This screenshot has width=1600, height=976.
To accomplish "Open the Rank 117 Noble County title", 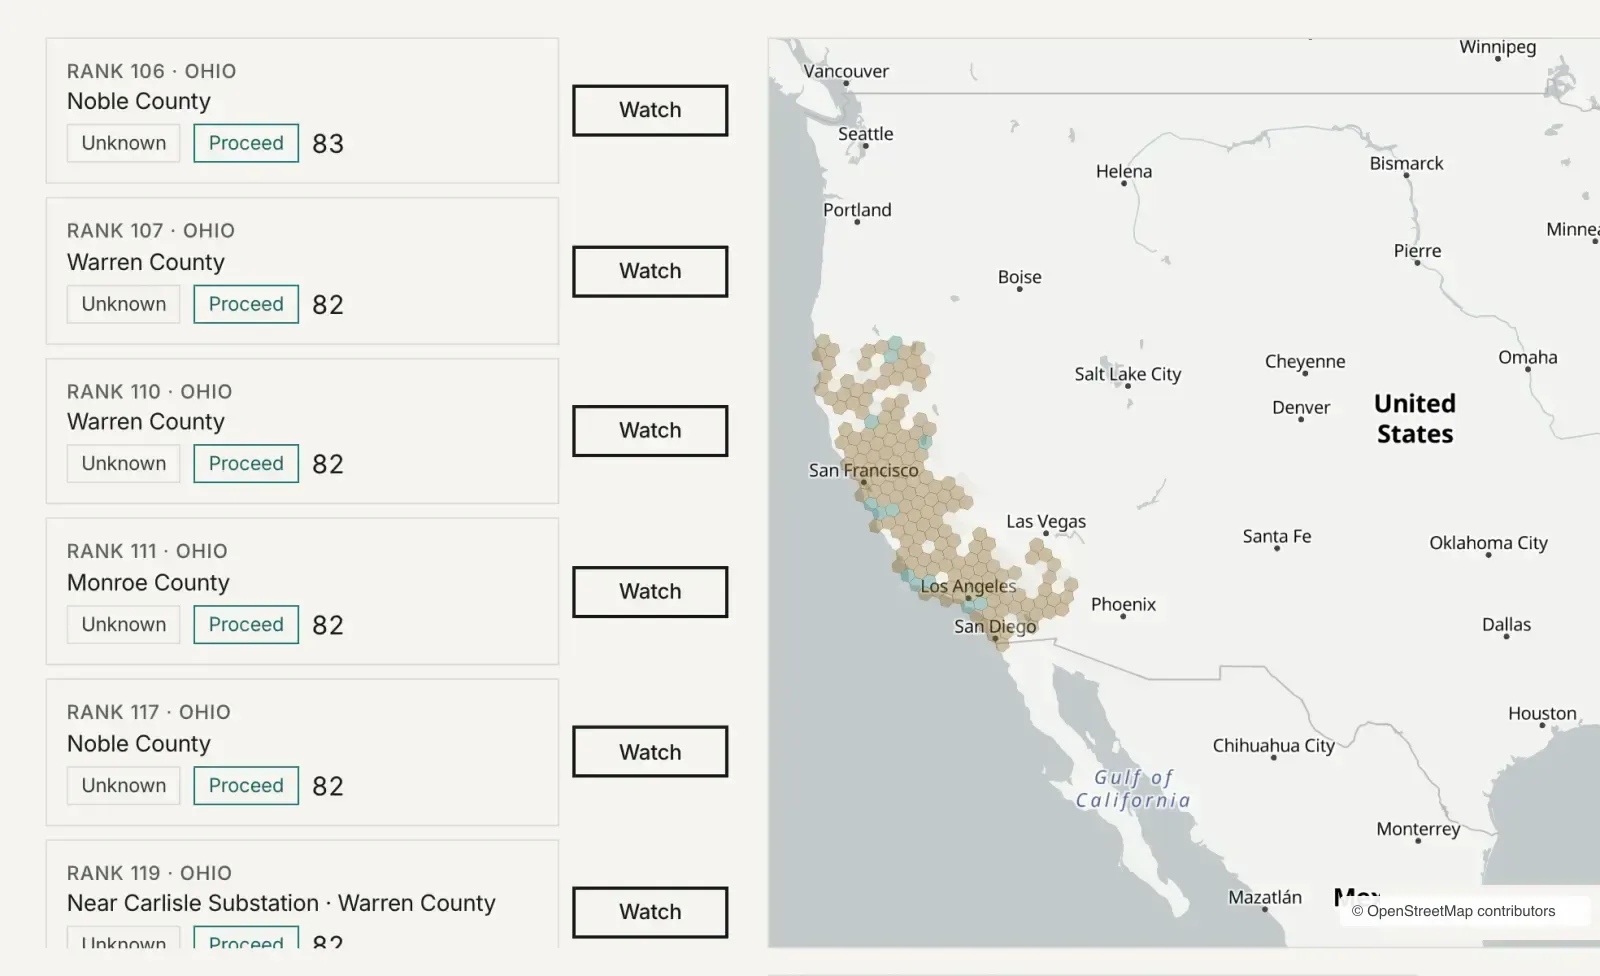I will click(x=139, y=744).
